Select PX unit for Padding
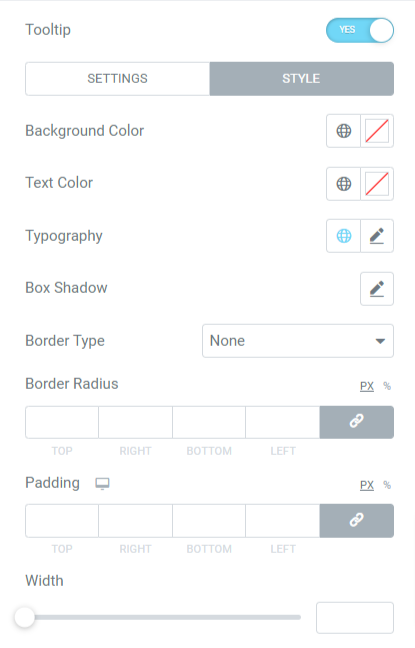 [367, 485]
